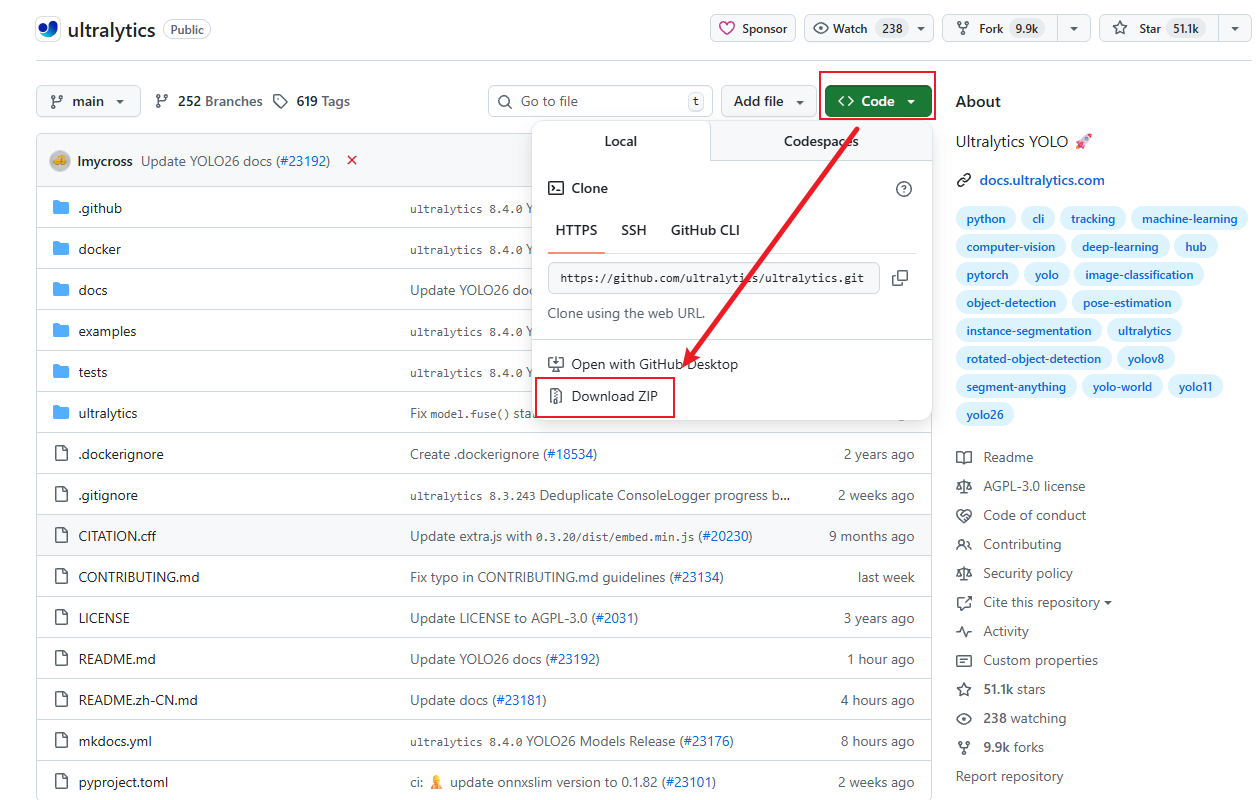This screenshot has width=1259, height=800.
Task: Click the Fork button
Action: pyautogui.click(x=1000, y=28)
